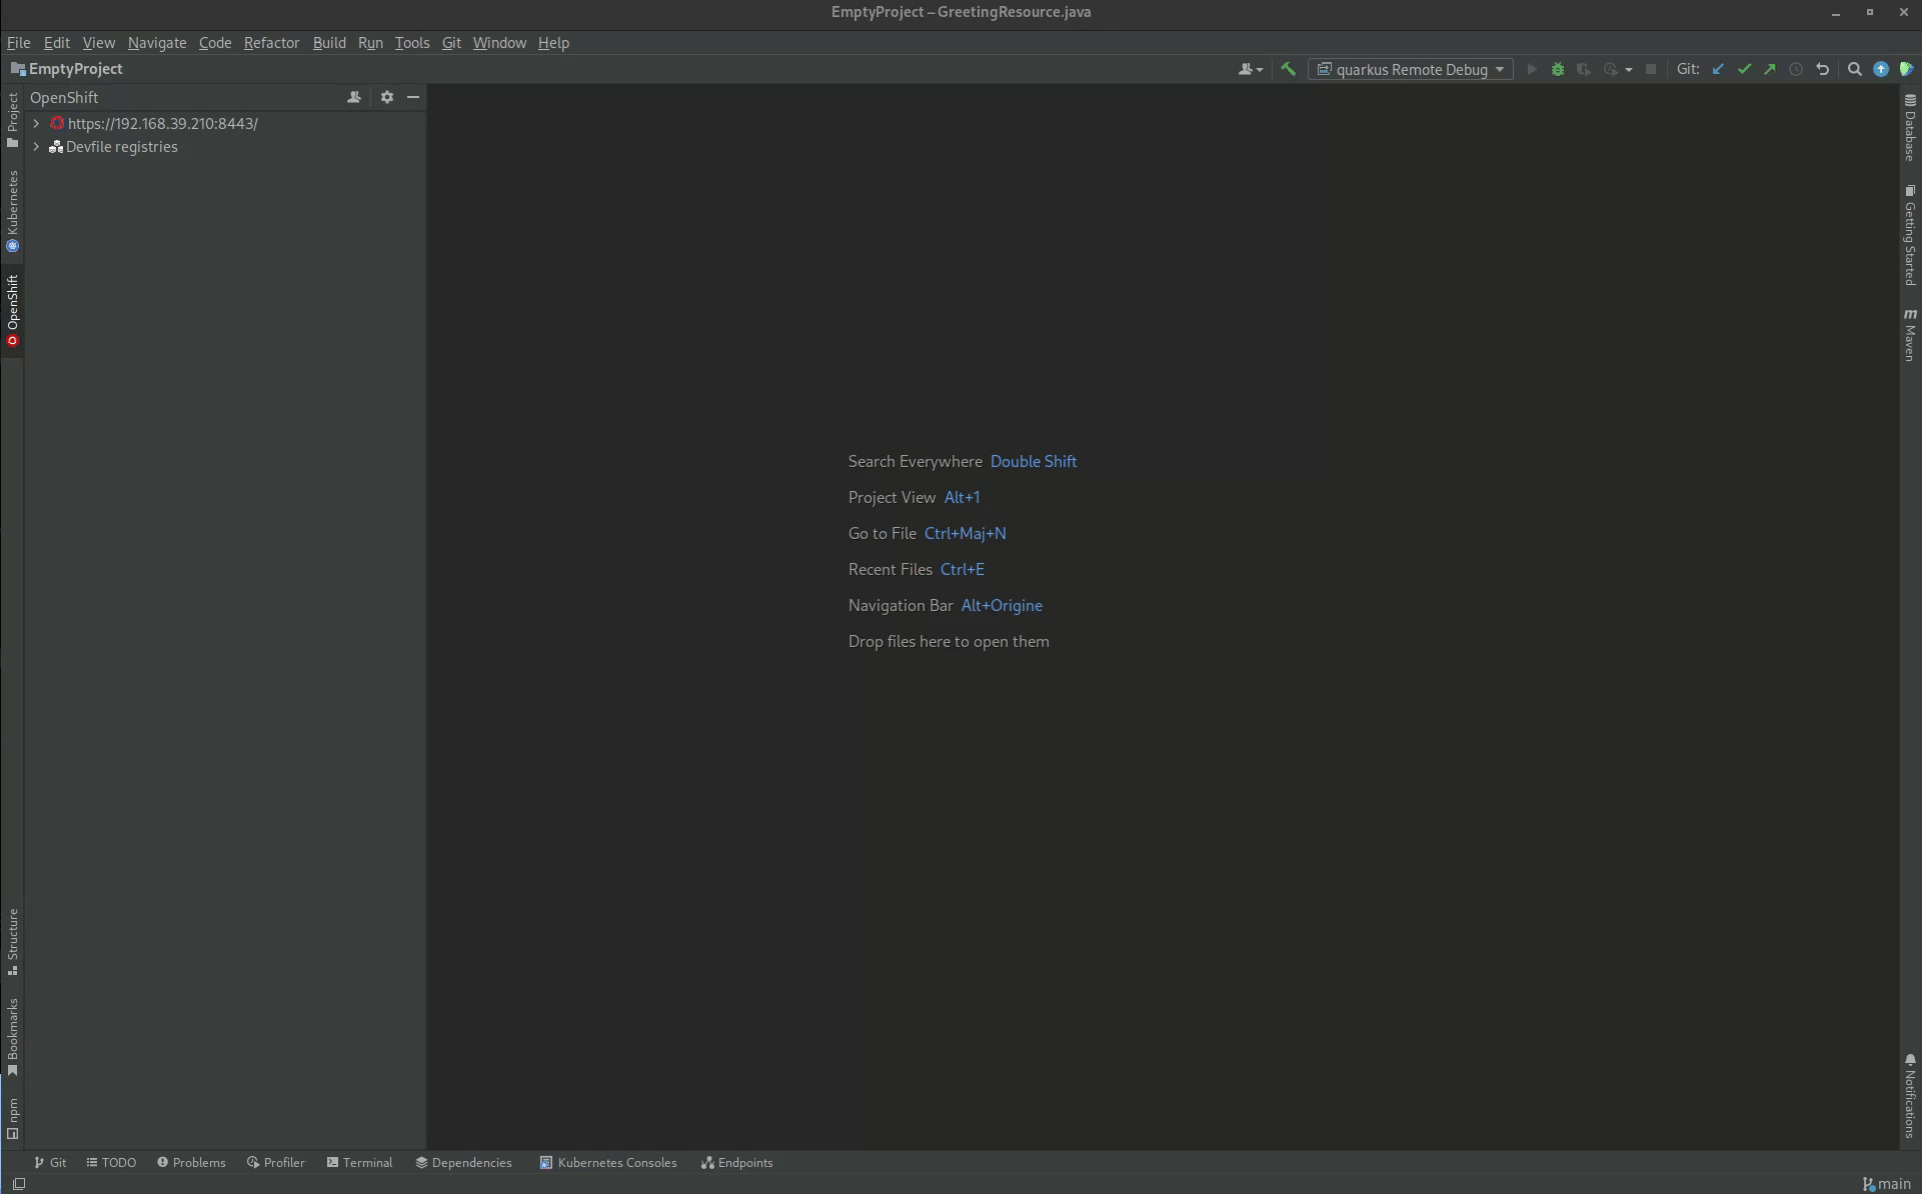Expand the OpenShift cluster URL tree item
Image resolution: width=1922 pixels, height=1194 pixels.
(36, 122)
